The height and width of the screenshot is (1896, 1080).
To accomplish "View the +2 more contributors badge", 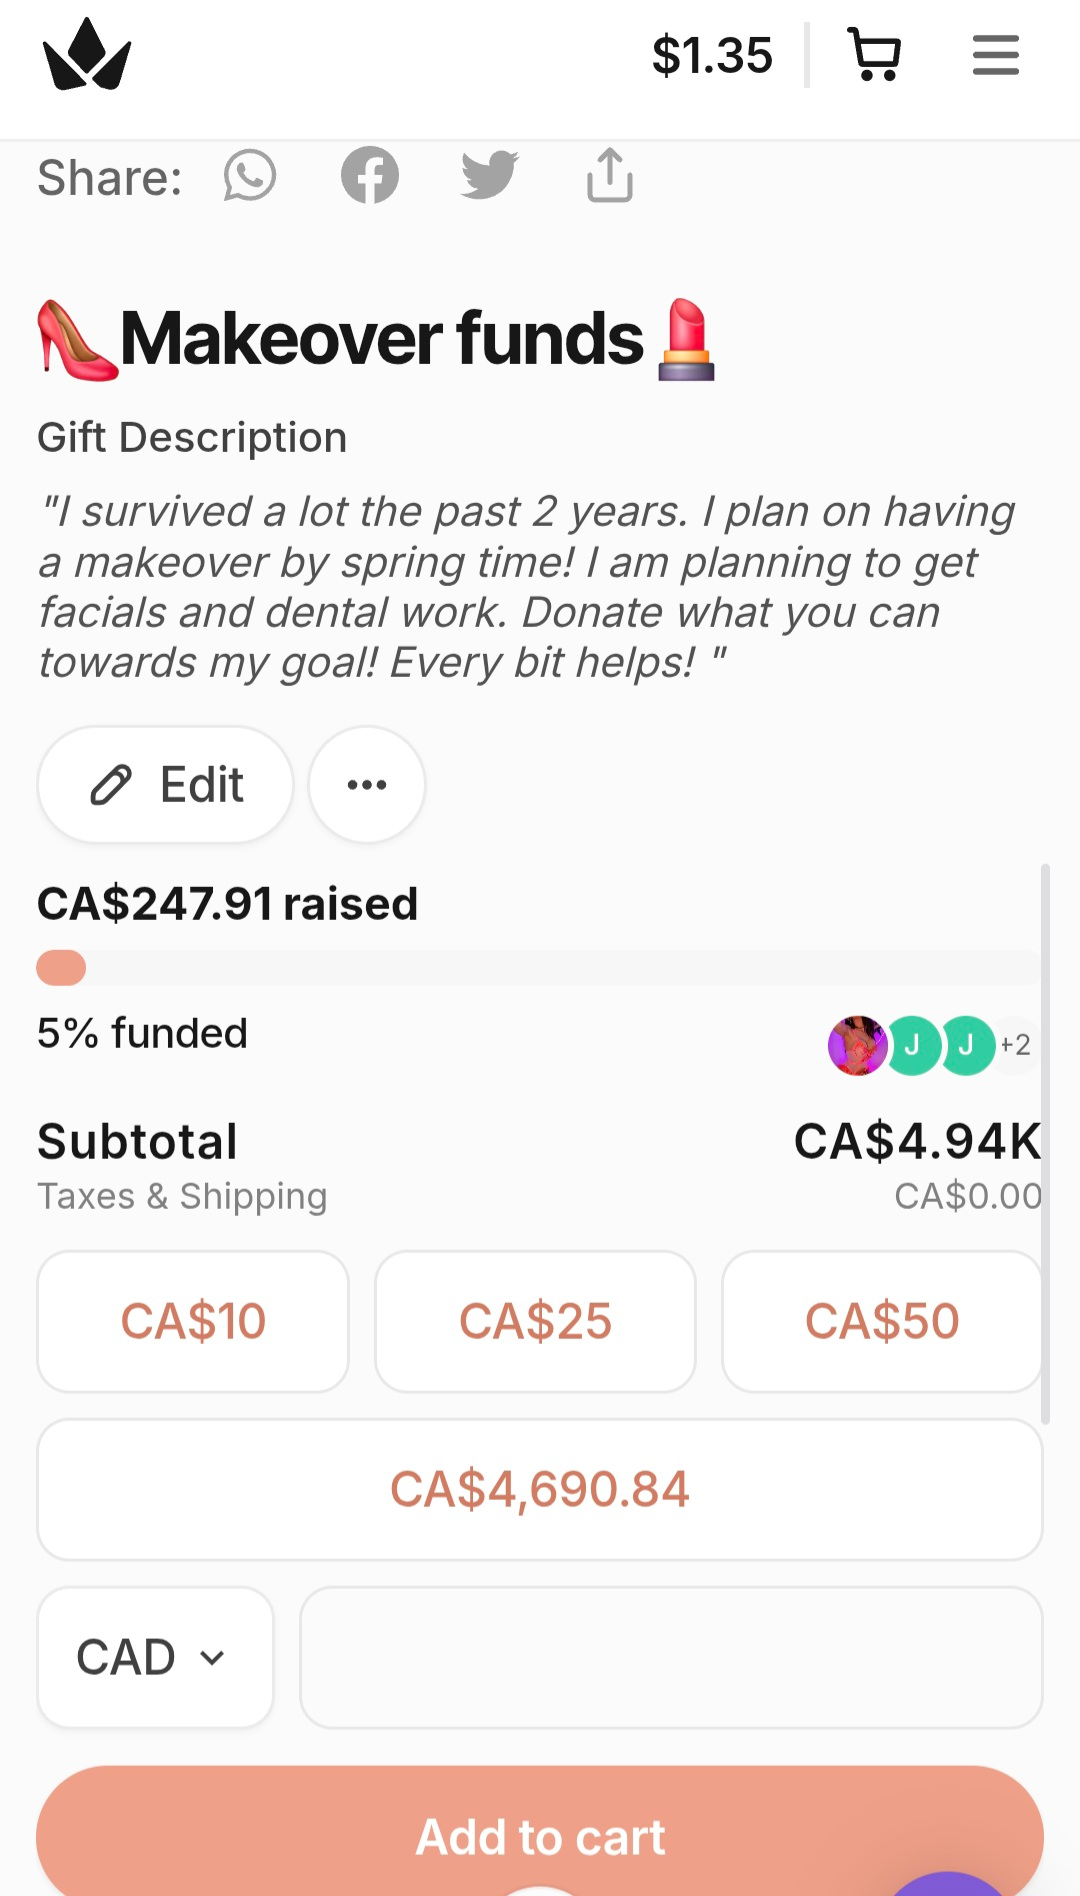I will coord(1016,1045).
